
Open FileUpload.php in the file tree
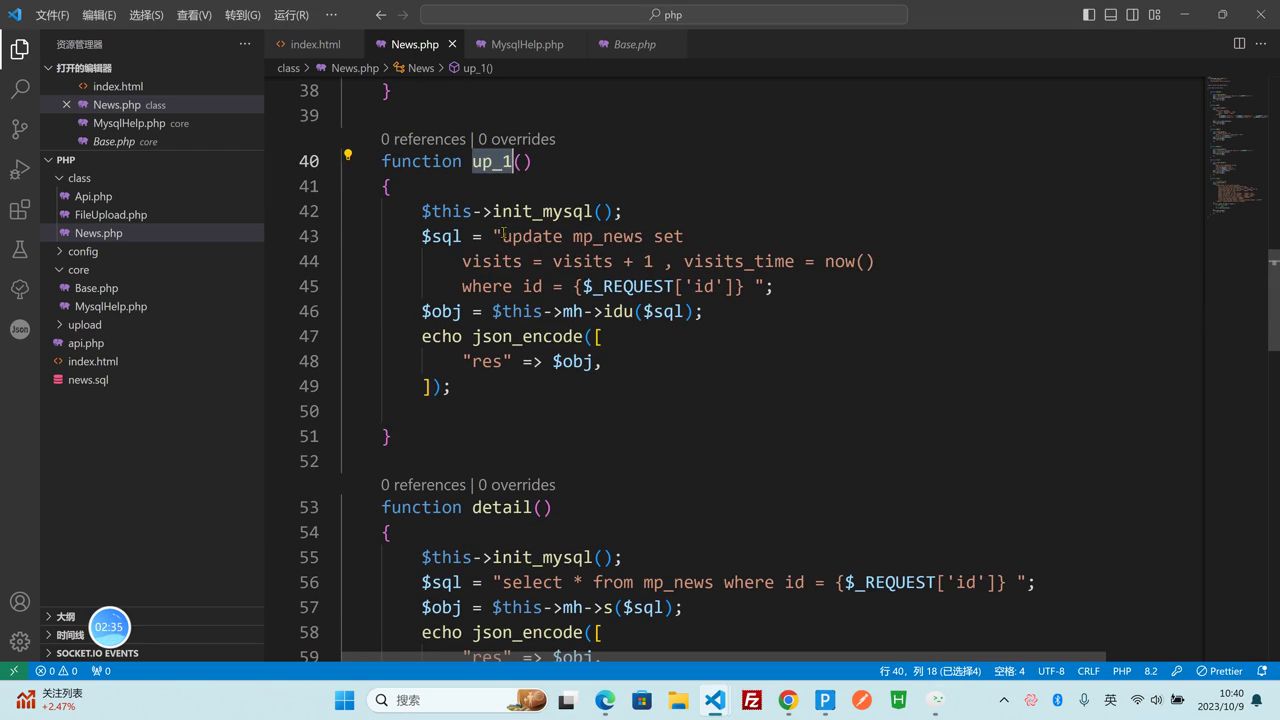coord(152,215)
